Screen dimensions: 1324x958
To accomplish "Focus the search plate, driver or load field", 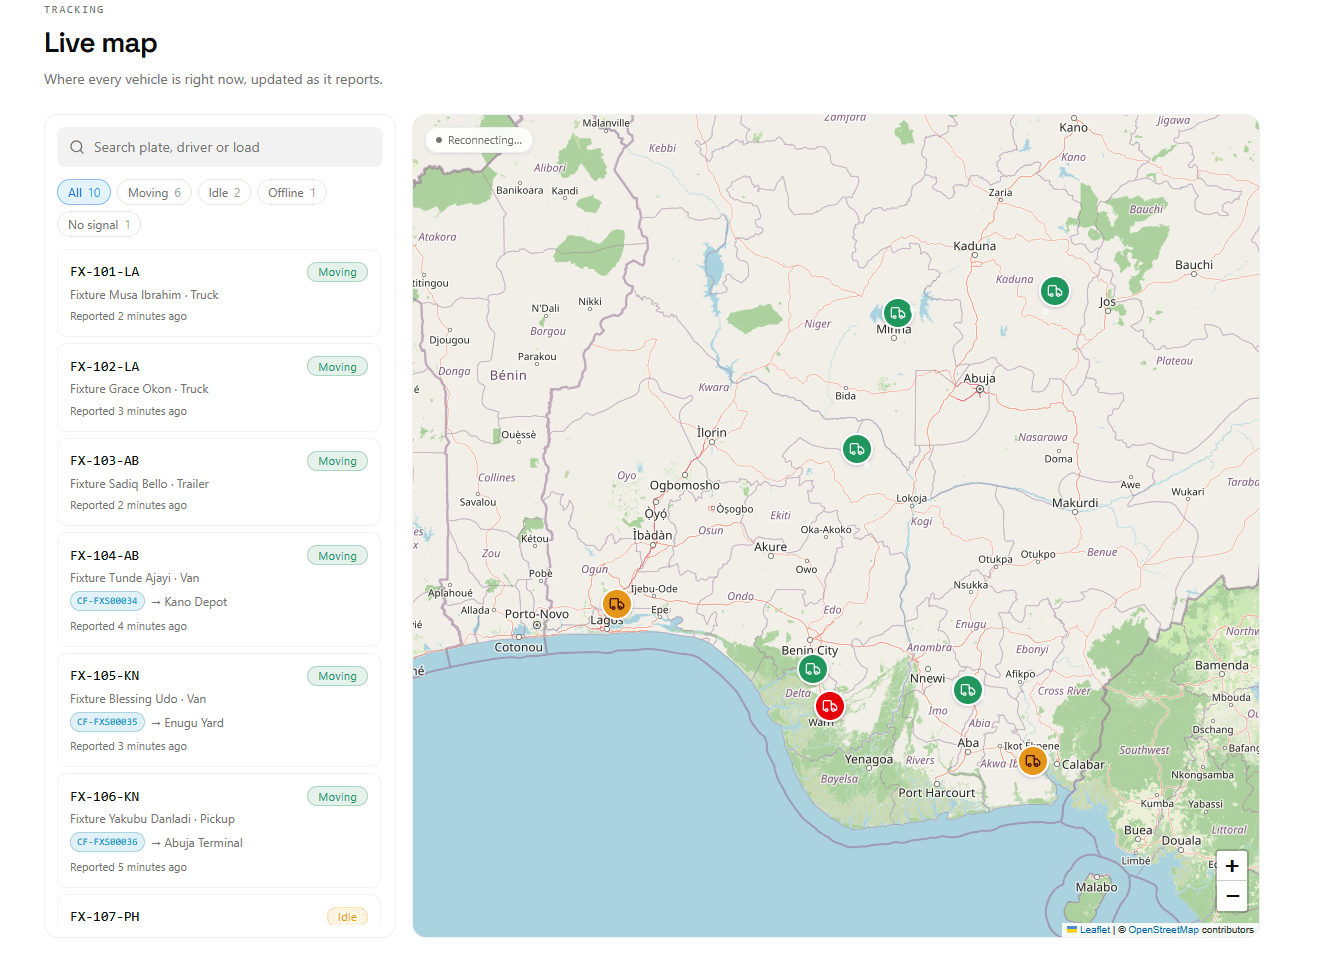I will click(220, 147).
